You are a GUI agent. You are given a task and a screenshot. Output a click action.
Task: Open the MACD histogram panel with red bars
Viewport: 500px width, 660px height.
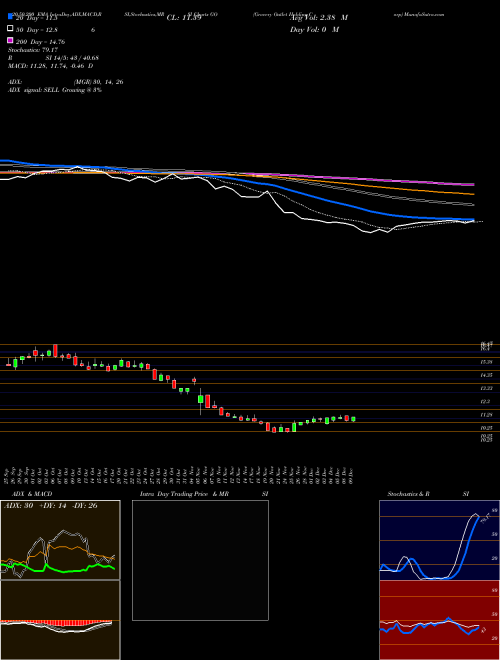(60, 620)
